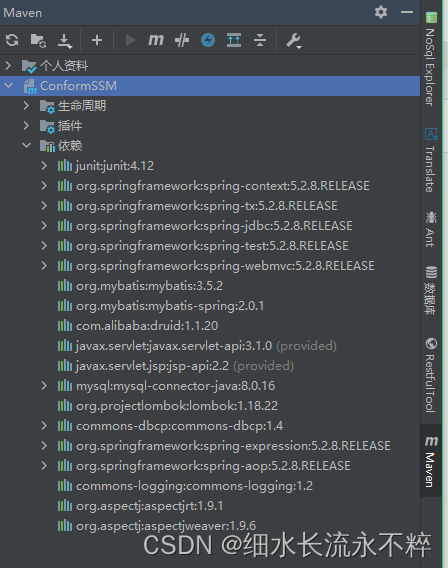Click library icon beside mysql-connector-java

65,385
